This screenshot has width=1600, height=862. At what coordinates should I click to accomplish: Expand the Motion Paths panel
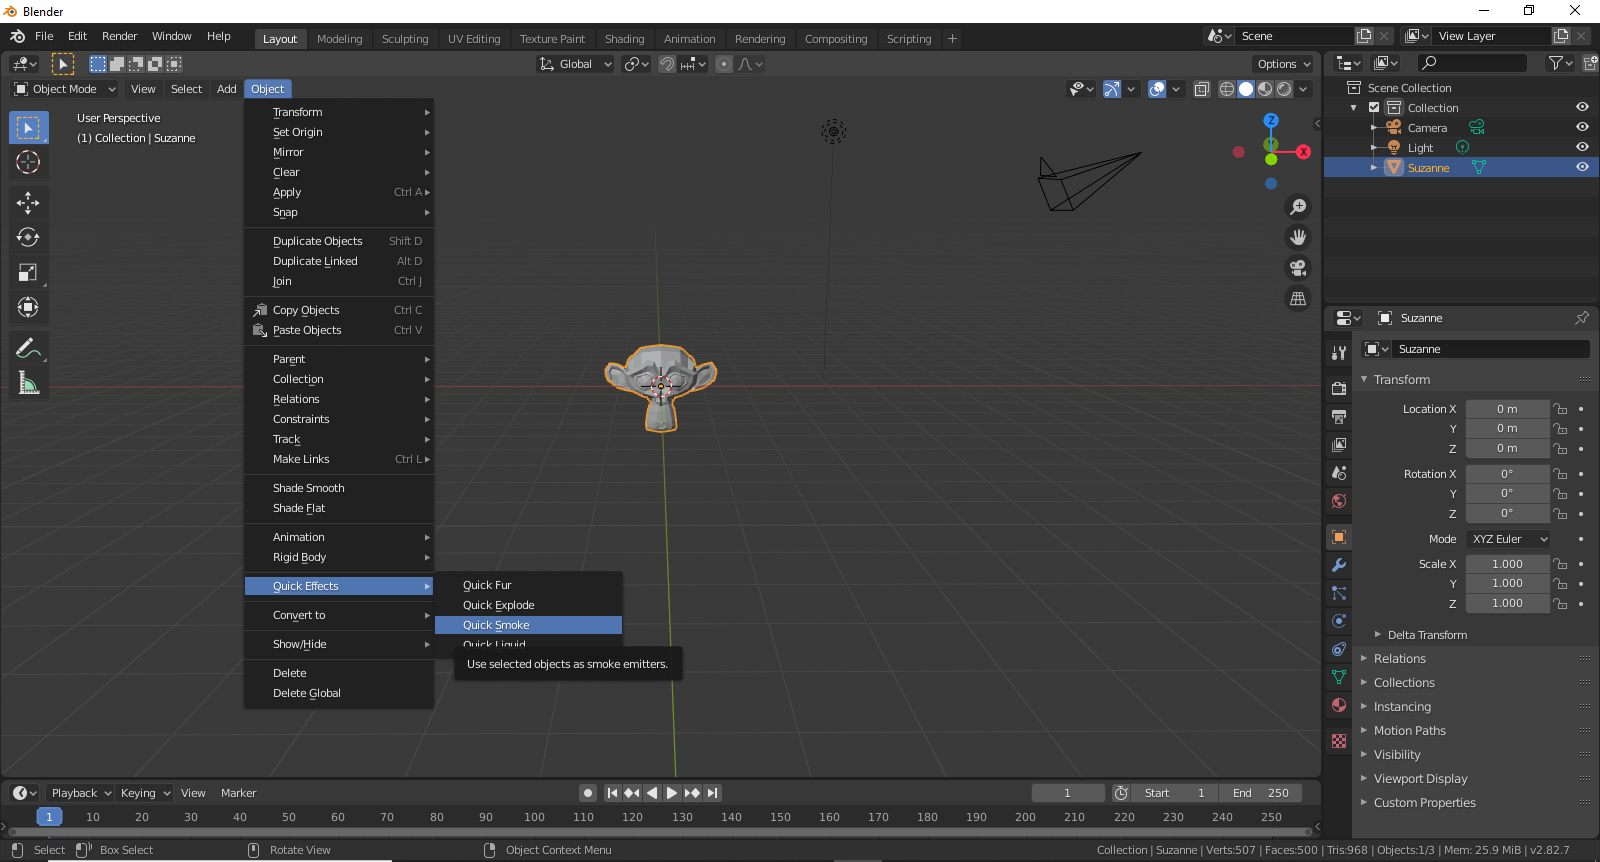tap(1410, 731)
